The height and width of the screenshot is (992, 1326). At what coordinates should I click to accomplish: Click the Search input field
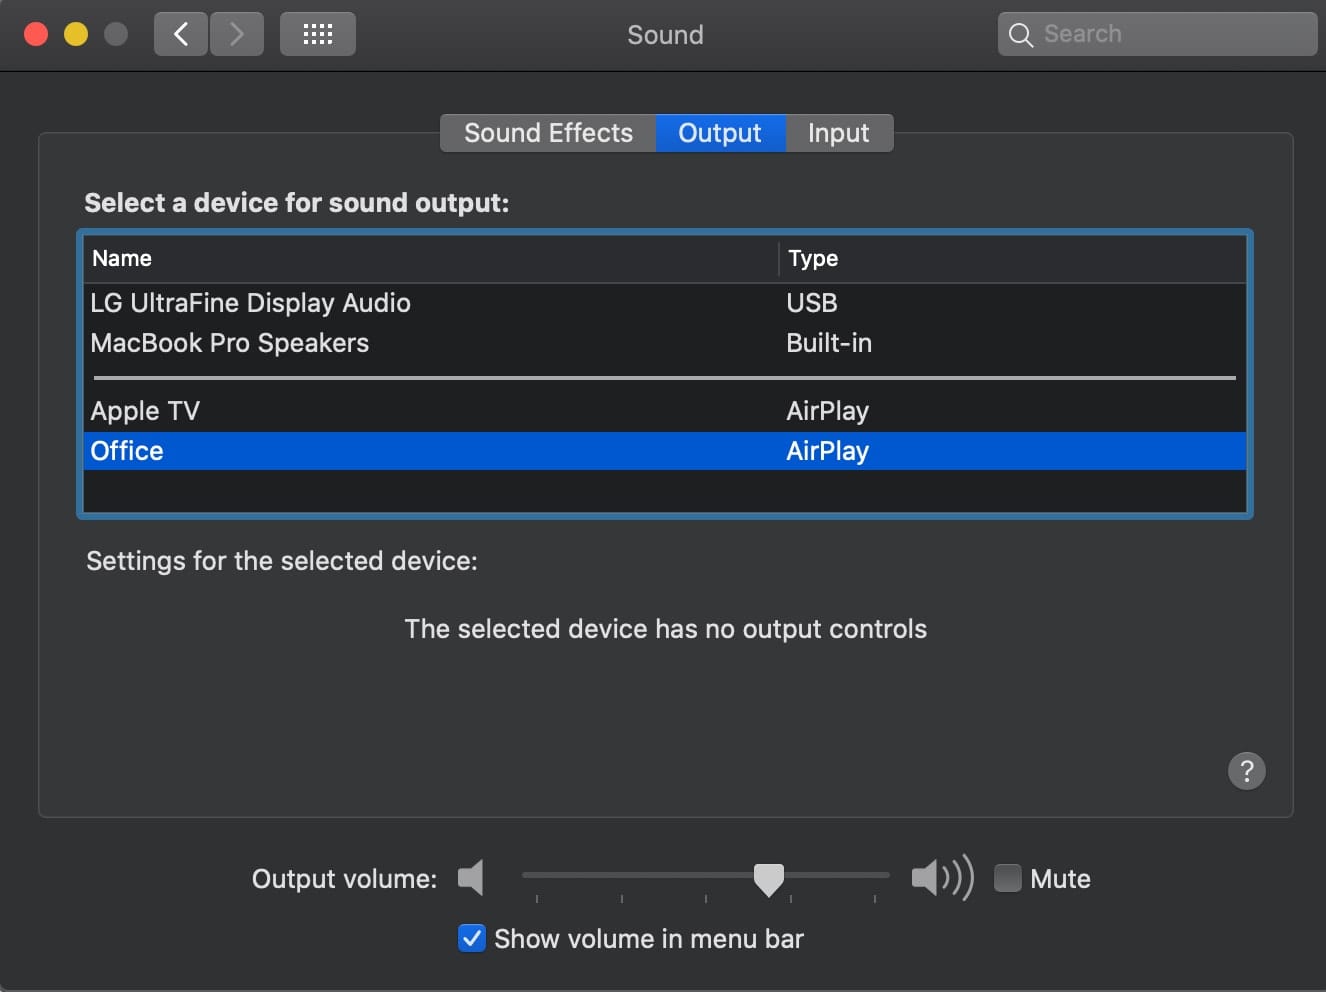(x=1170, y=34)
